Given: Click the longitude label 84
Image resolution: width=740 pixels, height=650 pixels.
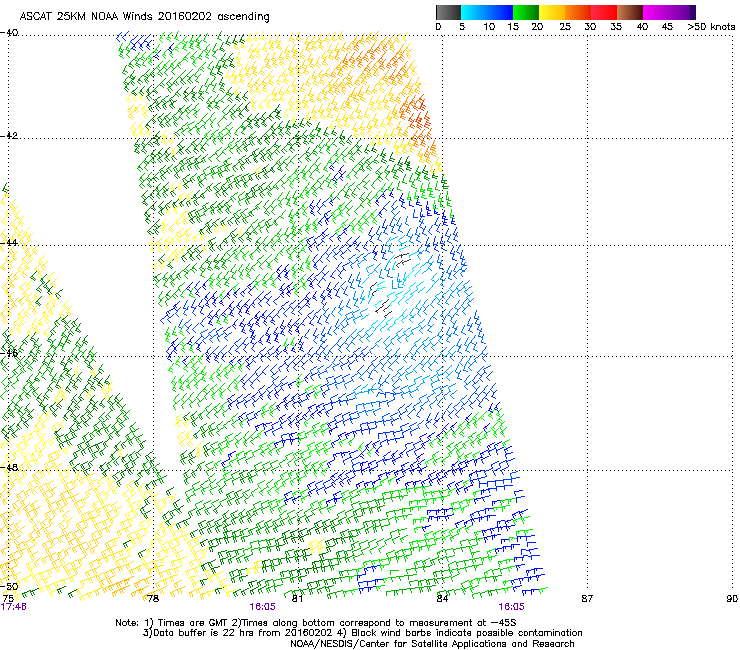Looking at the screenshot, I should [442, 599].
